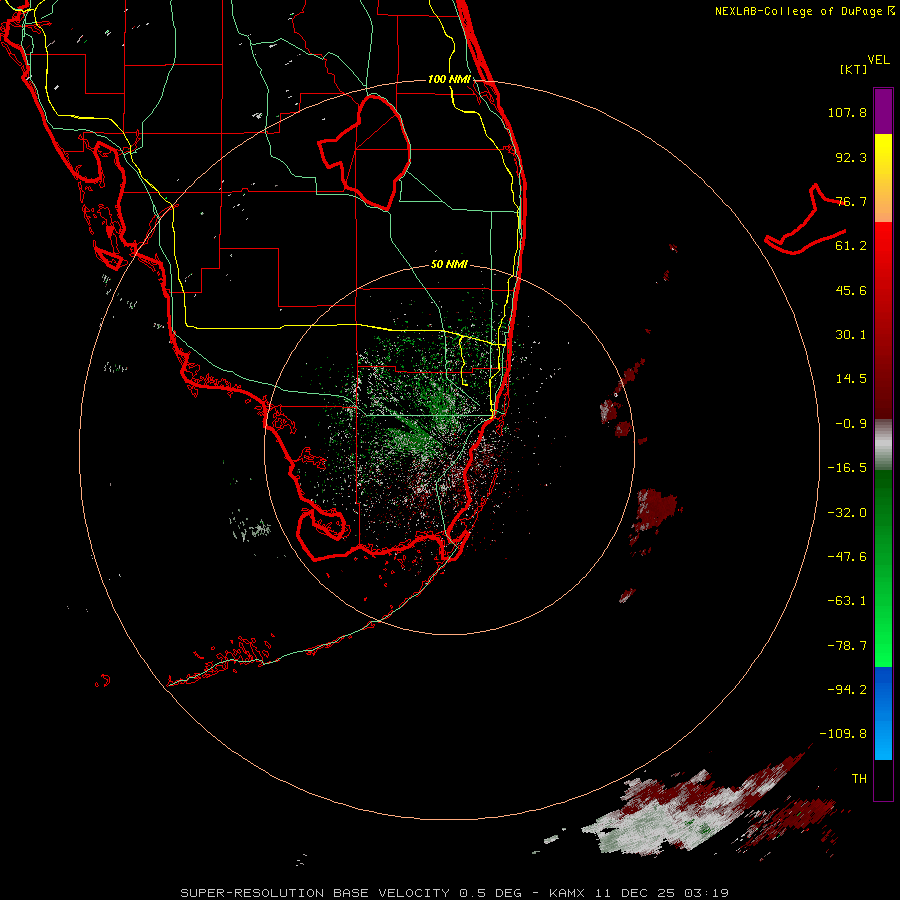Select the 76.7 legend value
This screenshot has width=900, height=900.
(851, 201)
